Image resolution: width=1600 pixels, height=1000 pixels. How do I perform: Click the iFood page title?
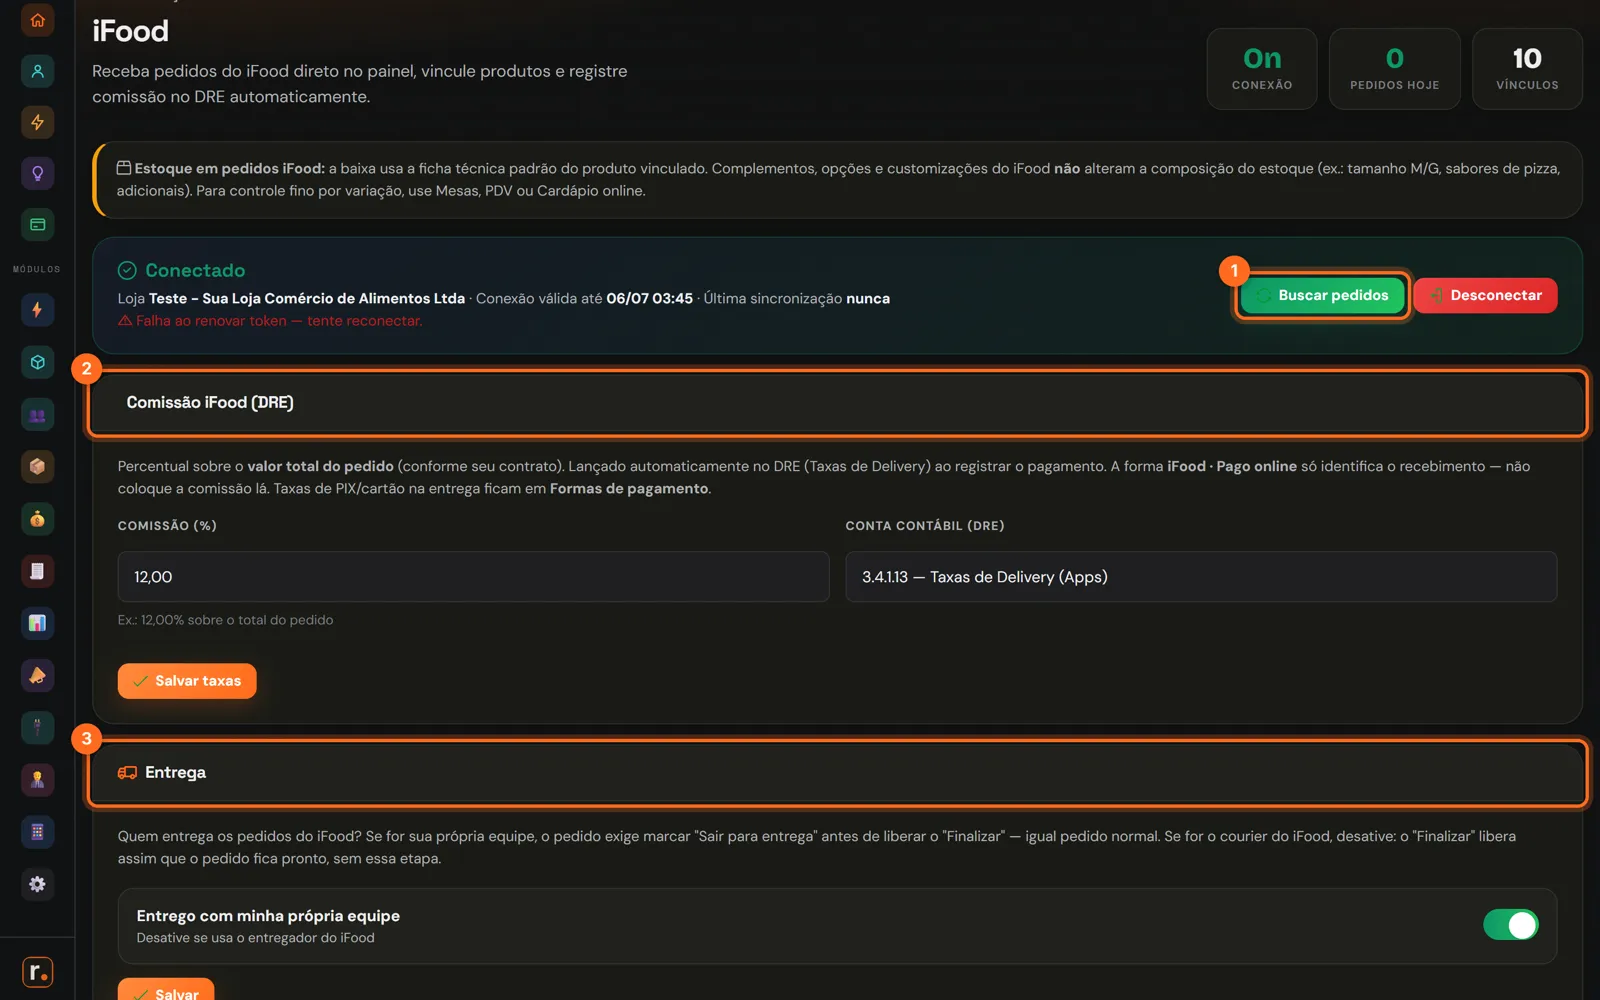coord(130,31)
